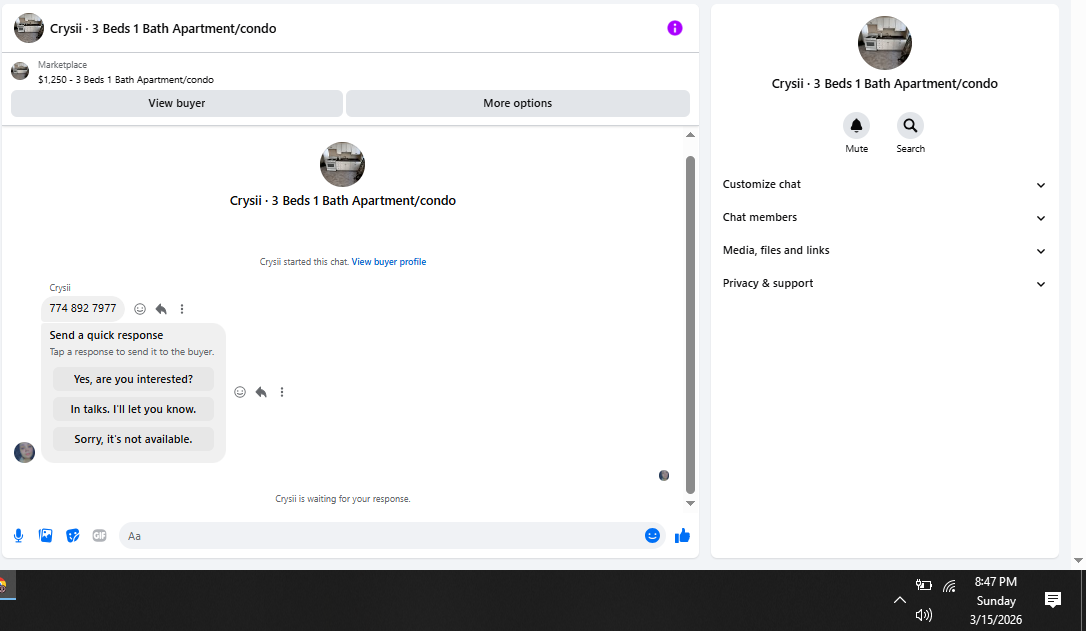1086x631 pixels.
Task: Send 'Yes, are you interested?' quick reply
Action: (133, 379)
